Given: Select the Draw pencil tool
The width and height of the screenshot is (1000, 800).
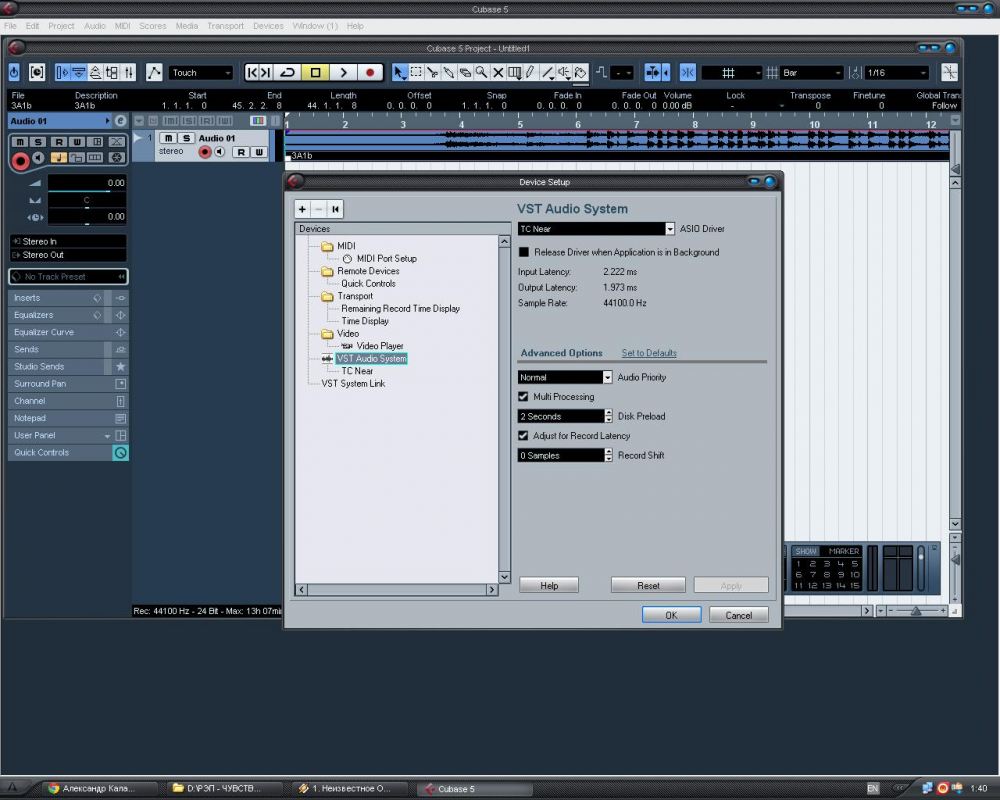Looking at the screenshot, I should [531, 73].
